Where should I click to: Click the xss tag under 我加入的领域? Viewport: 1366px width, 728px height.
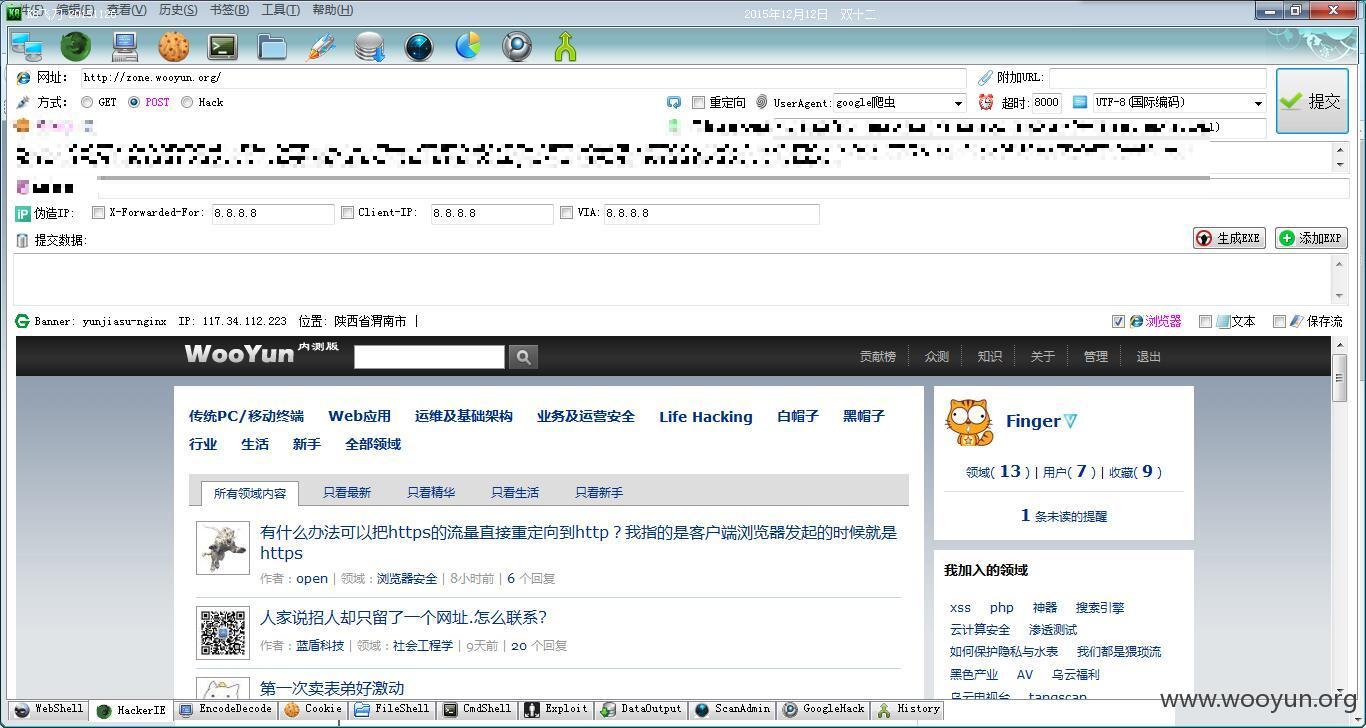click(960, 607)
